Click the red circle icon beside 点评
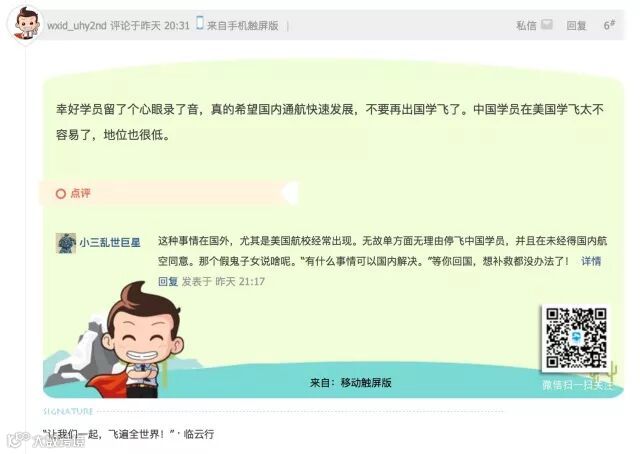The image size is (640, 454). click(x=60, y=194)
